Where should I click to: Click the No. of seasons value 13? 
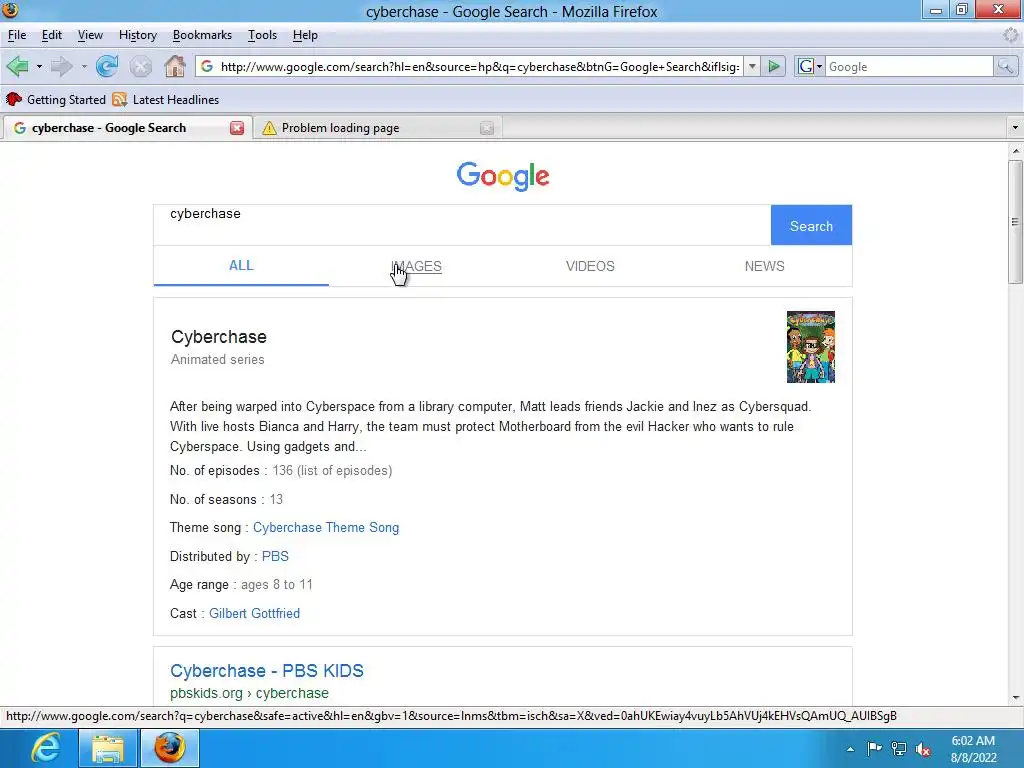pos(276,500)
